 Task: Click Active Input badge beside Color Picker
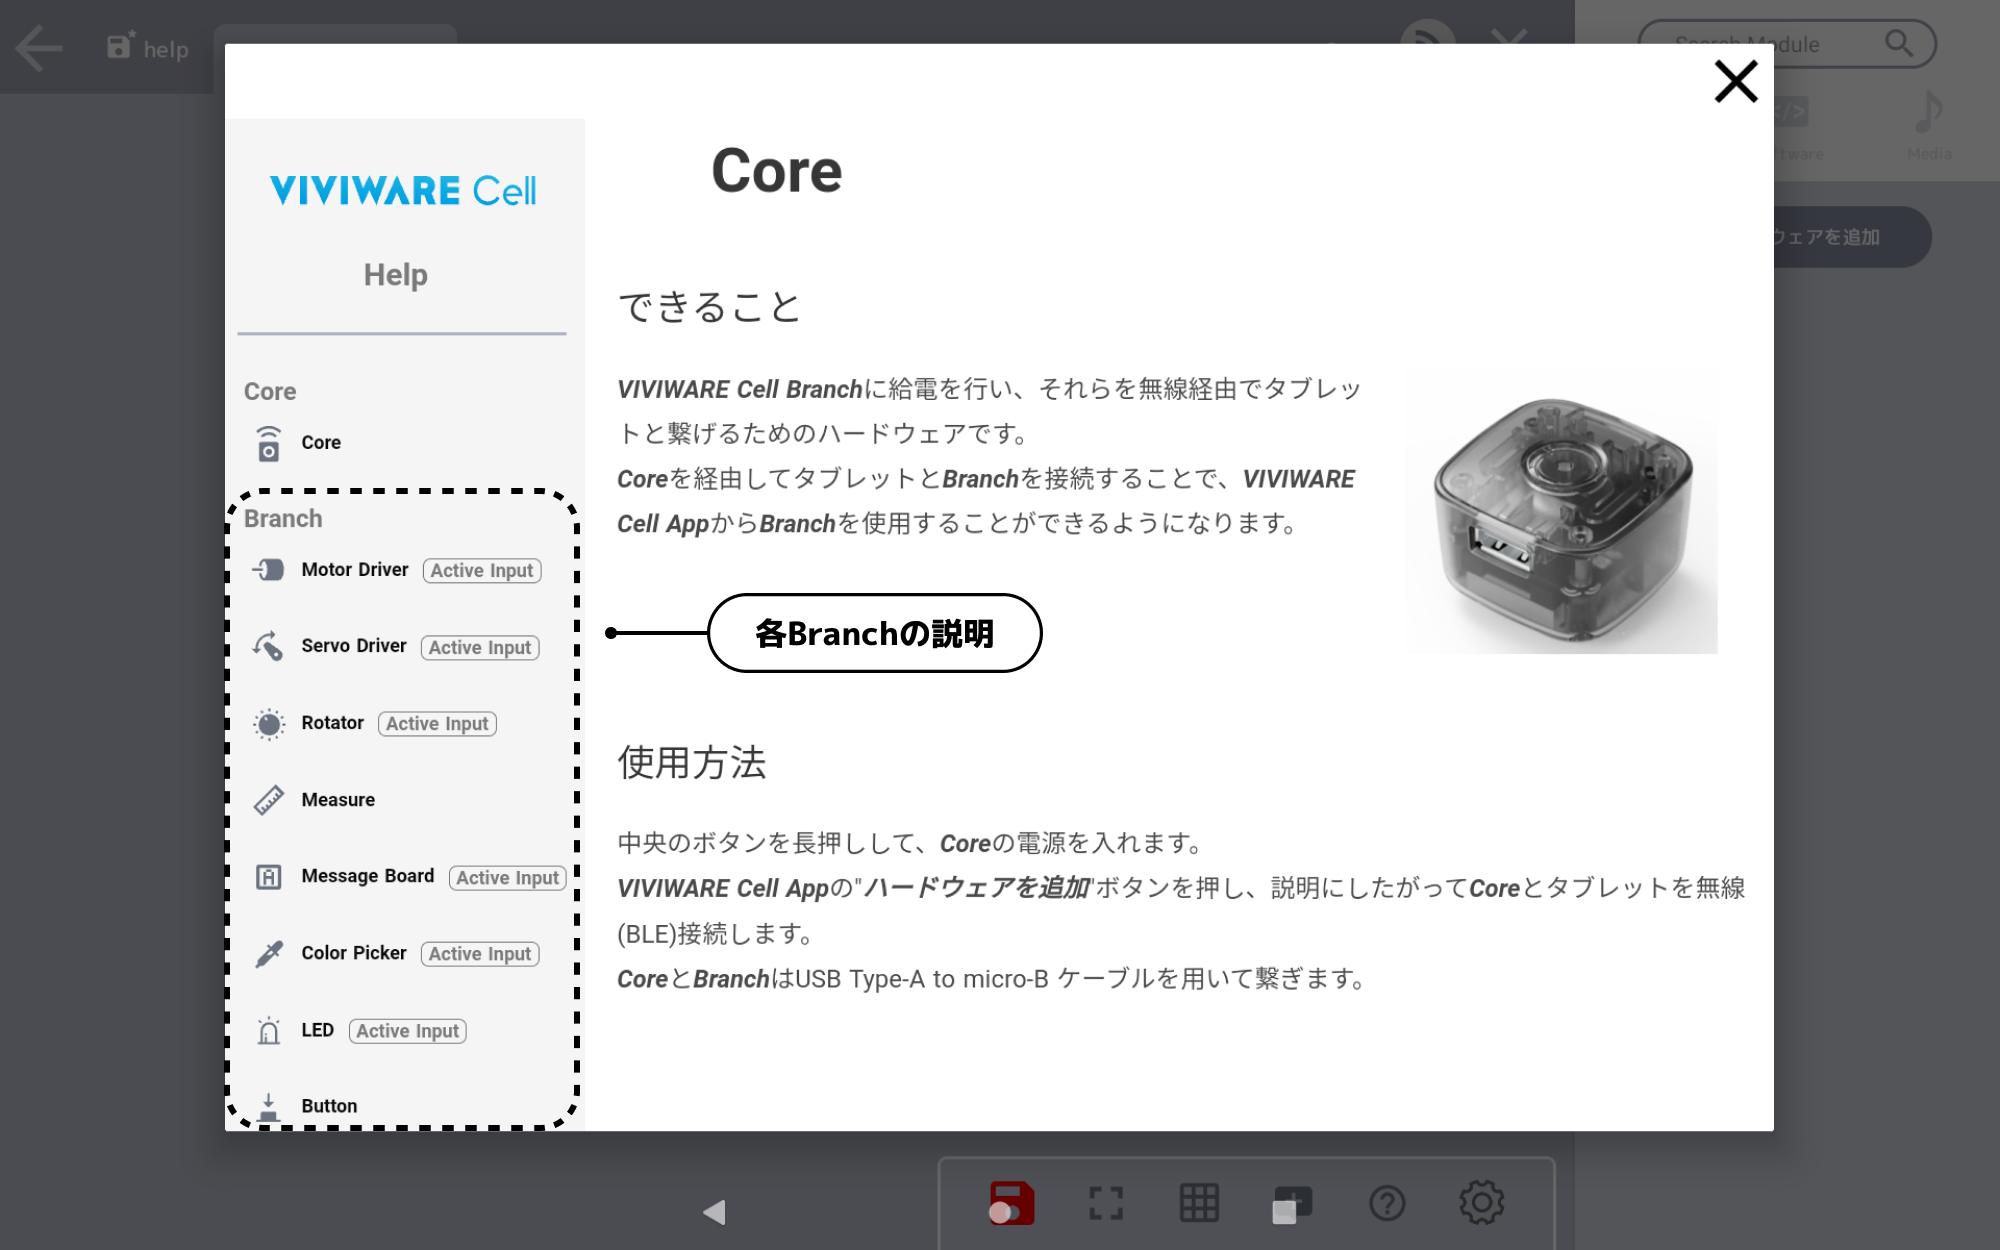[480, 954]
